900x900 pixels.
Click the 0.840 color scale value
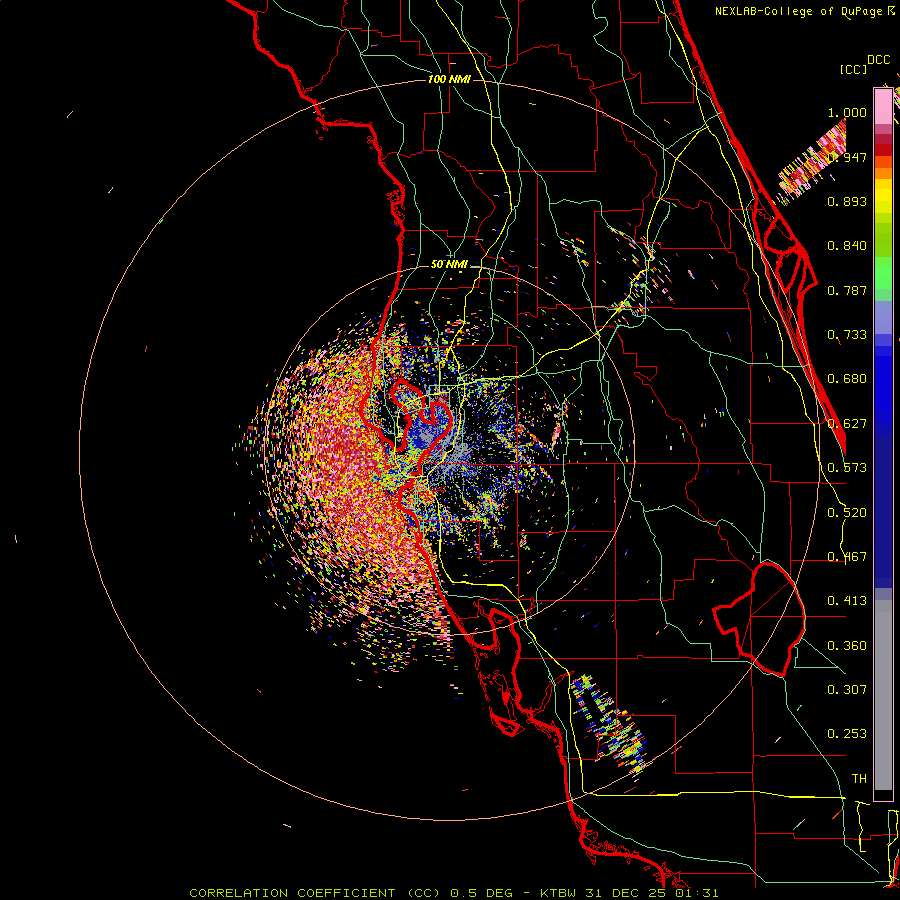point(847,246)
